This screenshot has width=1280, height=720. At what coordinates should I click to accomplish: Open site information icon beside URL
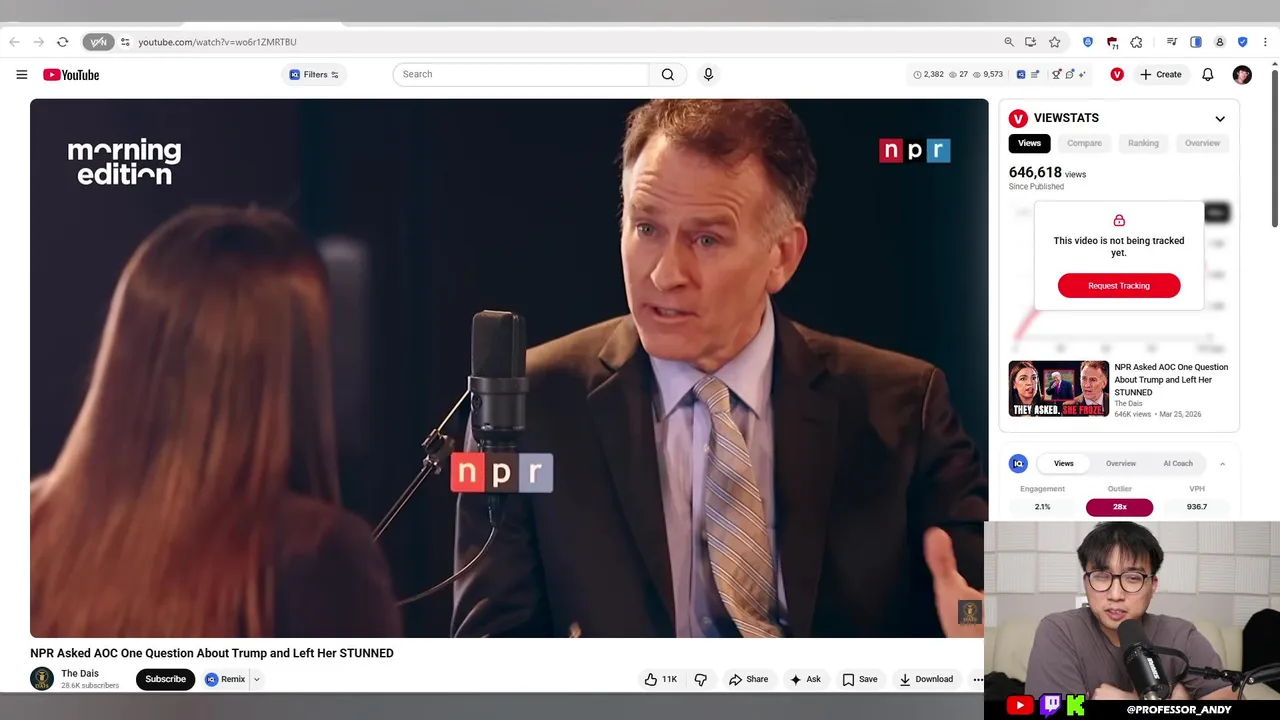[x=125, y=42]
